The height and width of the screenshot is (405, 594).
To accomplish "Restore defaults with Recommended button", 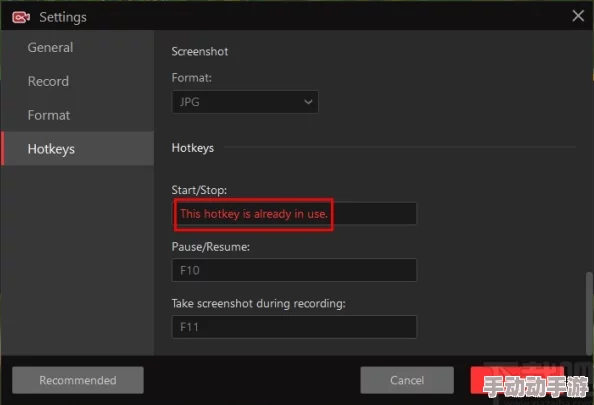I will 78,380.
